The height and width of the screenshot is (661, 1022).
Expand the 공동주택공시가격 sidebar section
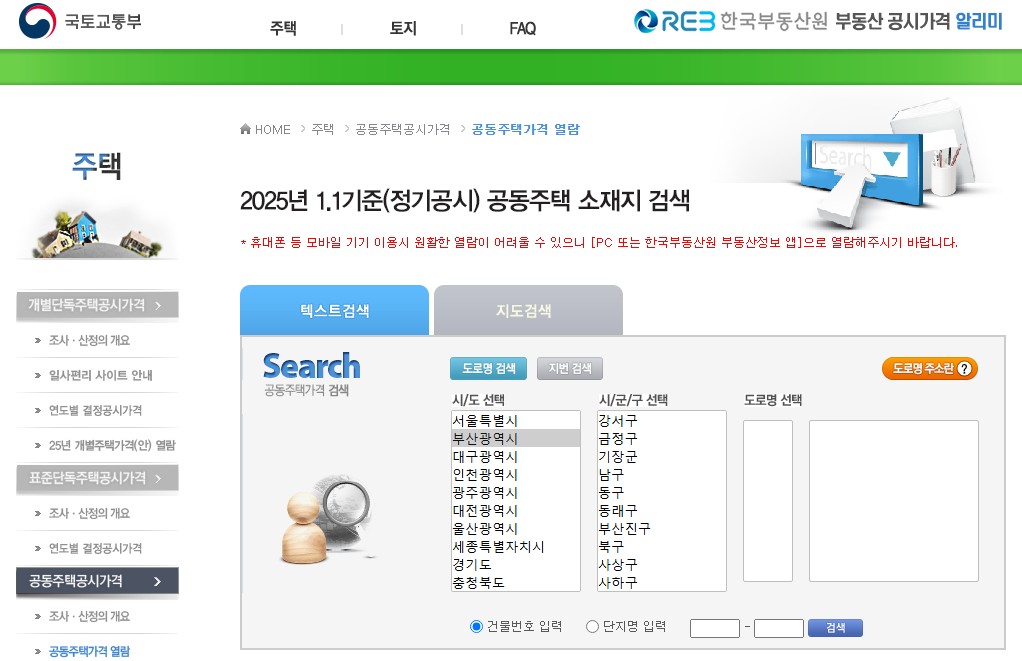coord(96,582)
